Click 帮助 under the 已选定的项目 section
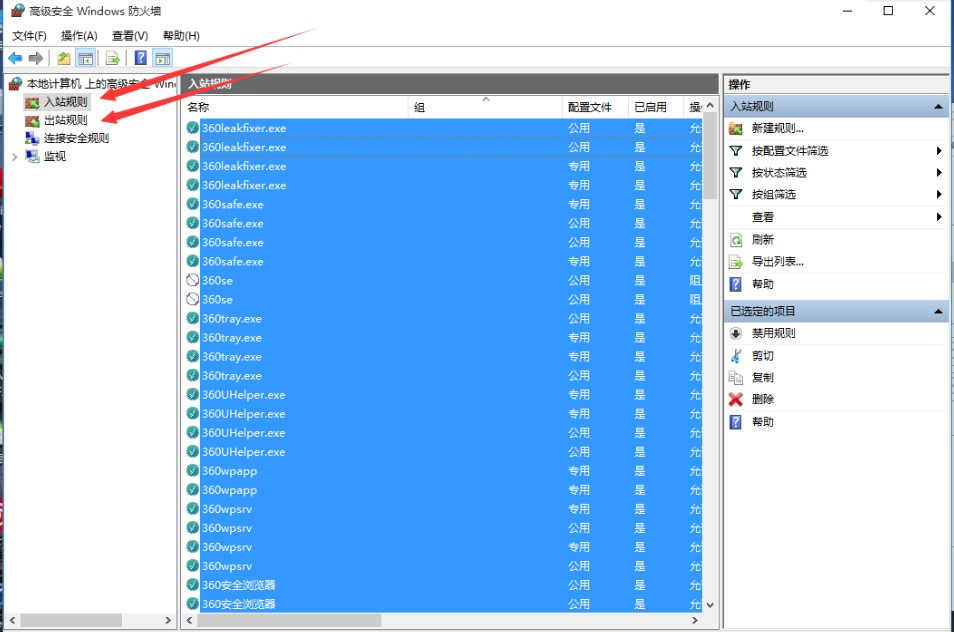The width and height of the screenshot is (954, 632). [763, 422]
